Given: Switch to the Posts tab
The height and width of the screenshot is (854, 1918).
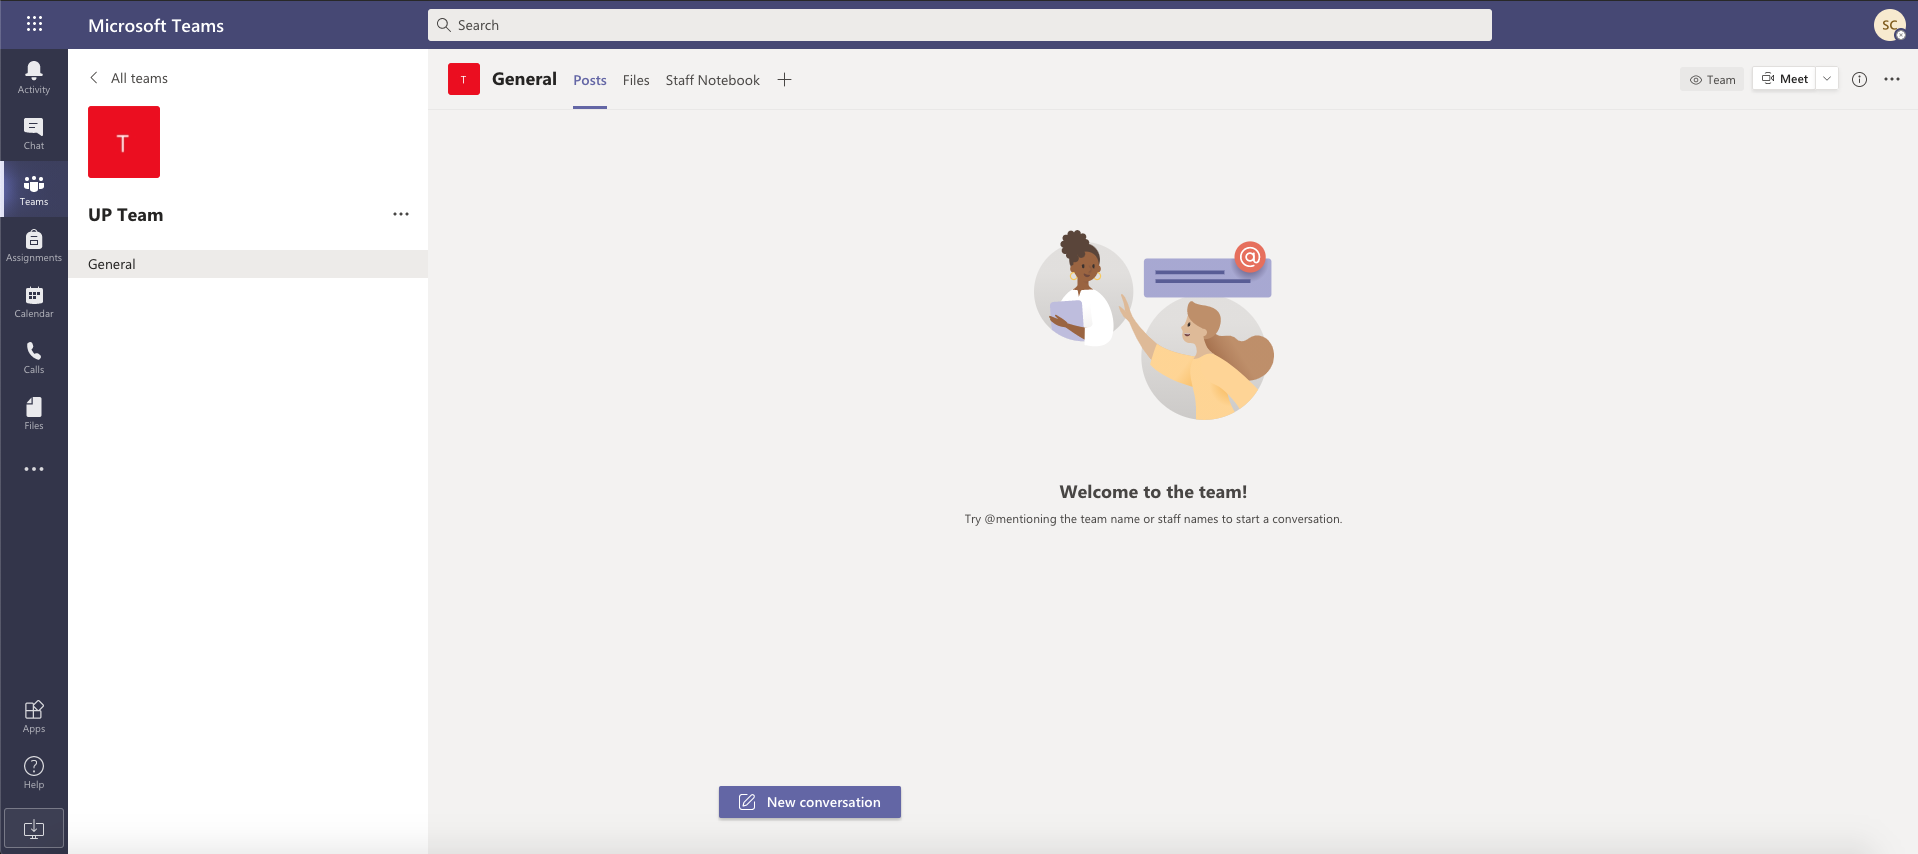Looking at the screenshot, I should tap(590, 80).
